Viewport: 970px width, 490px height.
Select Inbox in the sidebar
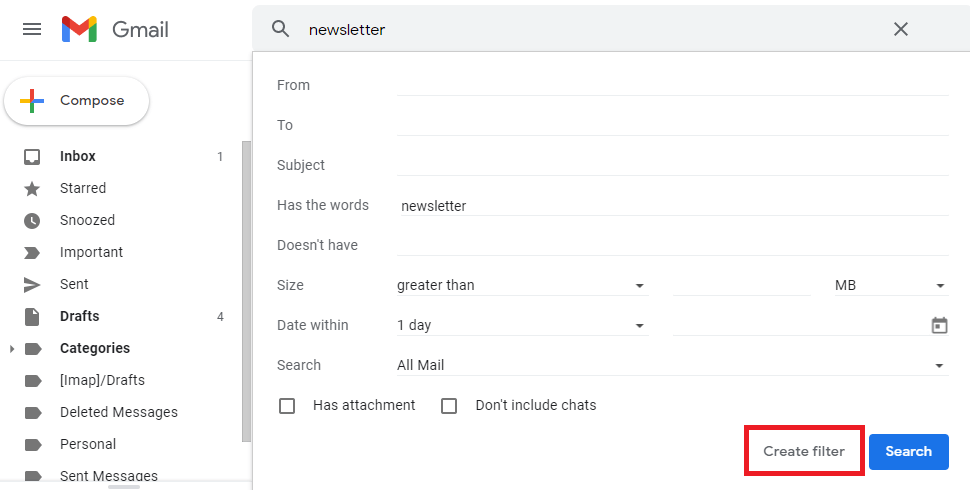(x=78, y=156)
